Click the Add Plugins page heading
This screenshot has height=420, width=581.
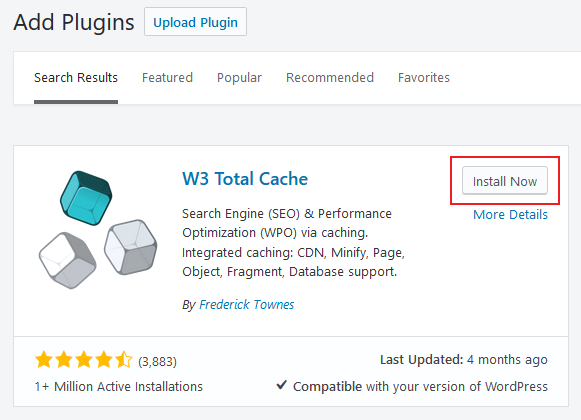pos(74,22)
